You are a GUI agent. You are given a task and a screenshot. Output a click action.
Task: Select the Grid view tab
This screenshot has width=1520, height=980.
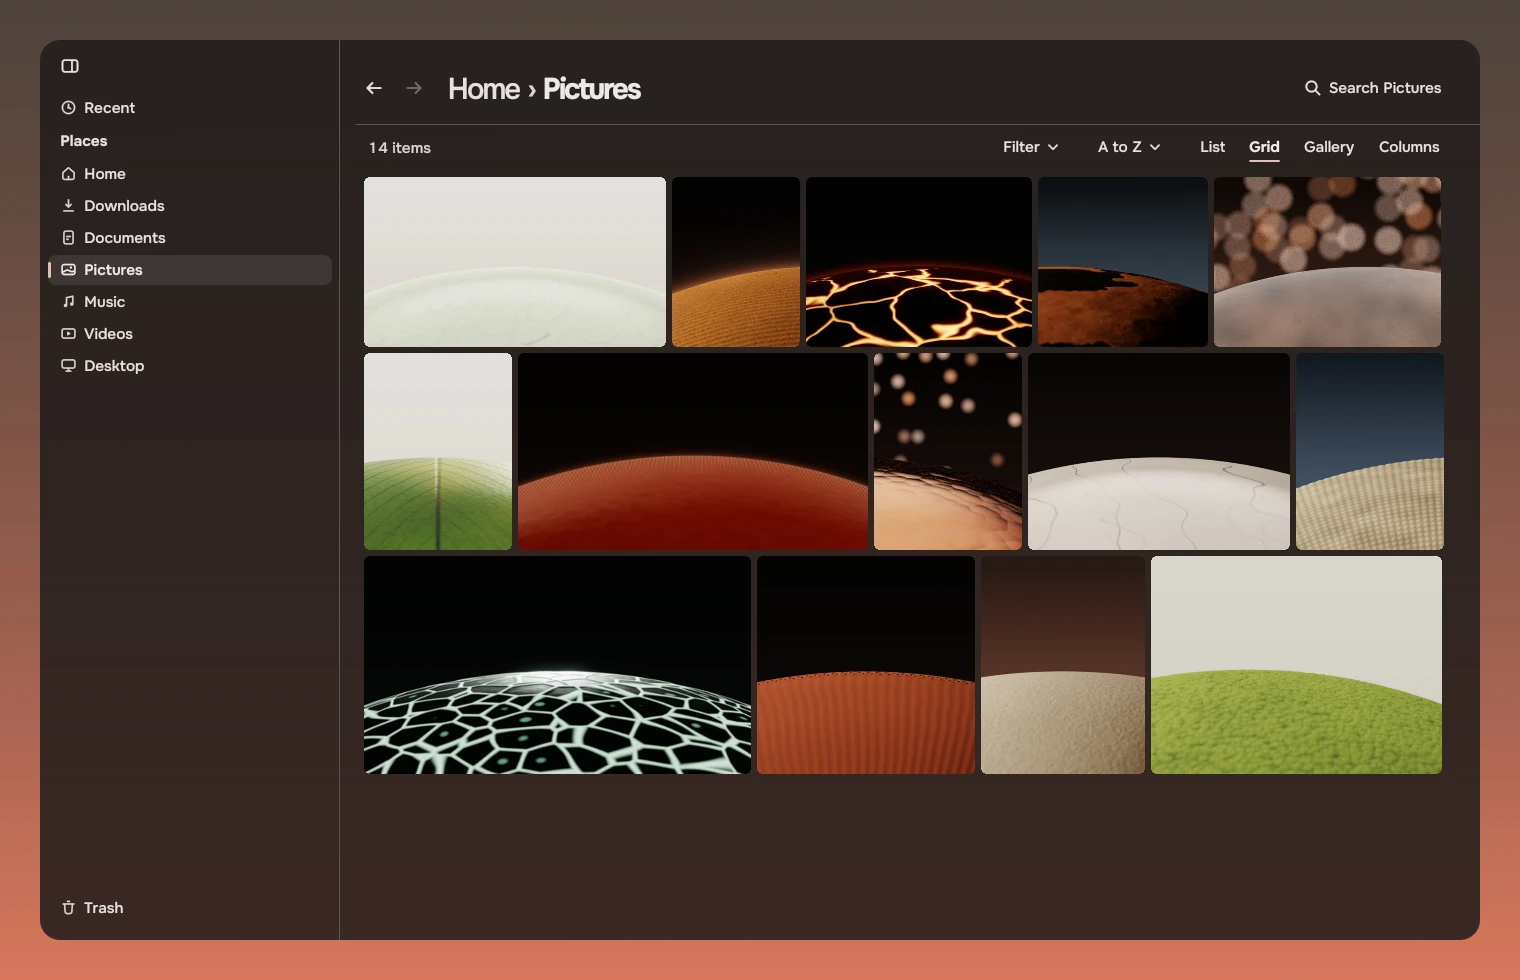1264,146
